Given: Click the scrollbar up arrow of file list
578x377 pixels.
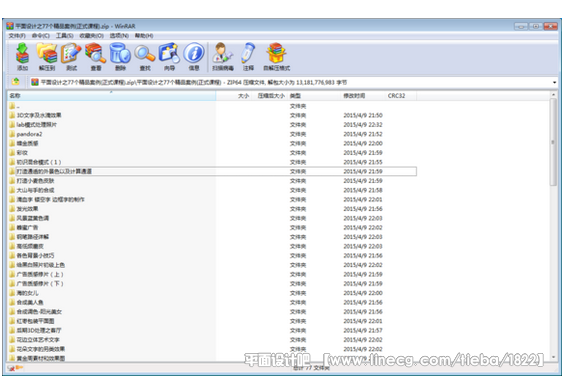Looking at the screenshot, I should coord(553,95).
